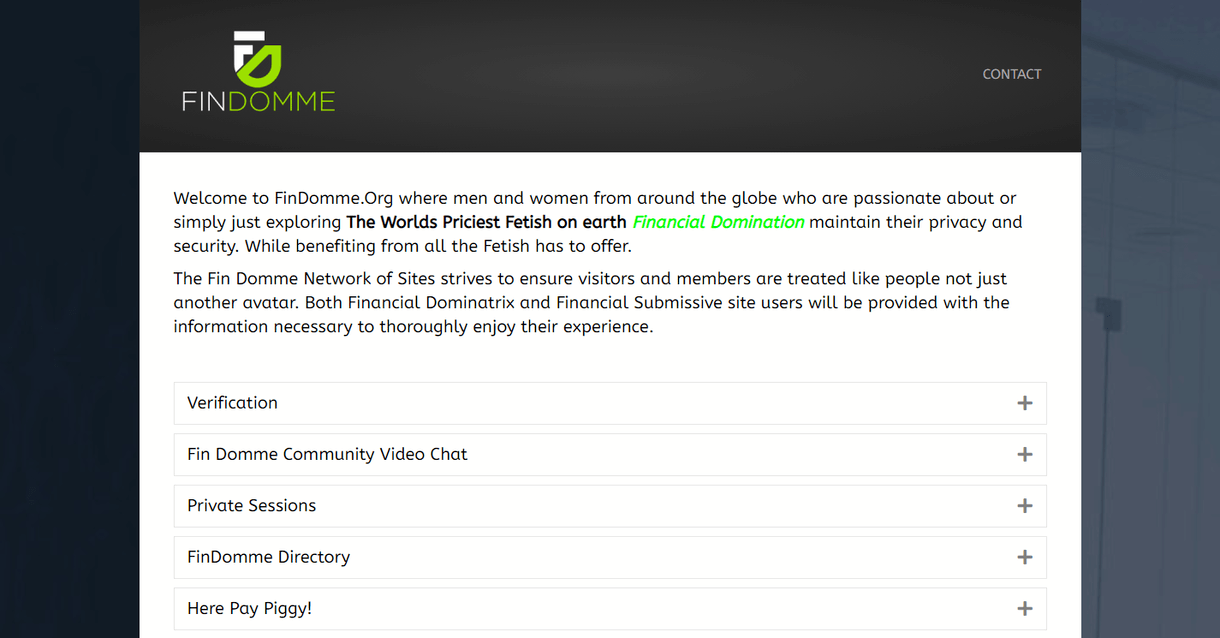Click the plus icon beside Here Pay Piggy!
The image size is (1220, 638).
click(x=1024, y=608)
